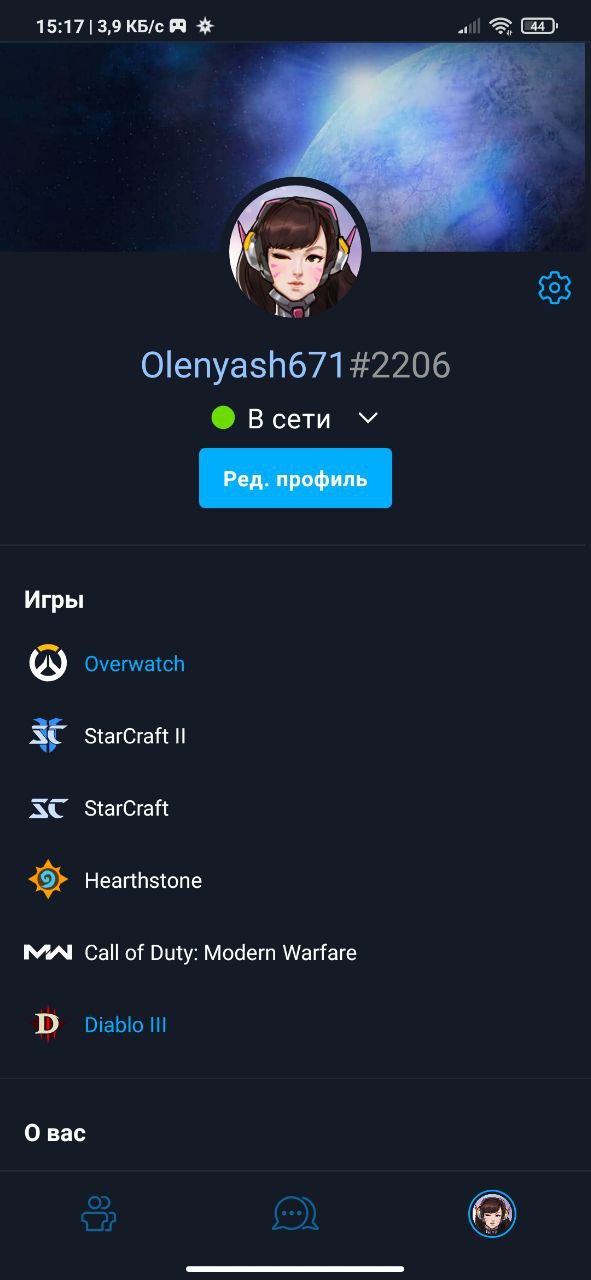Open the Overwatch game link

pos(134,664)
